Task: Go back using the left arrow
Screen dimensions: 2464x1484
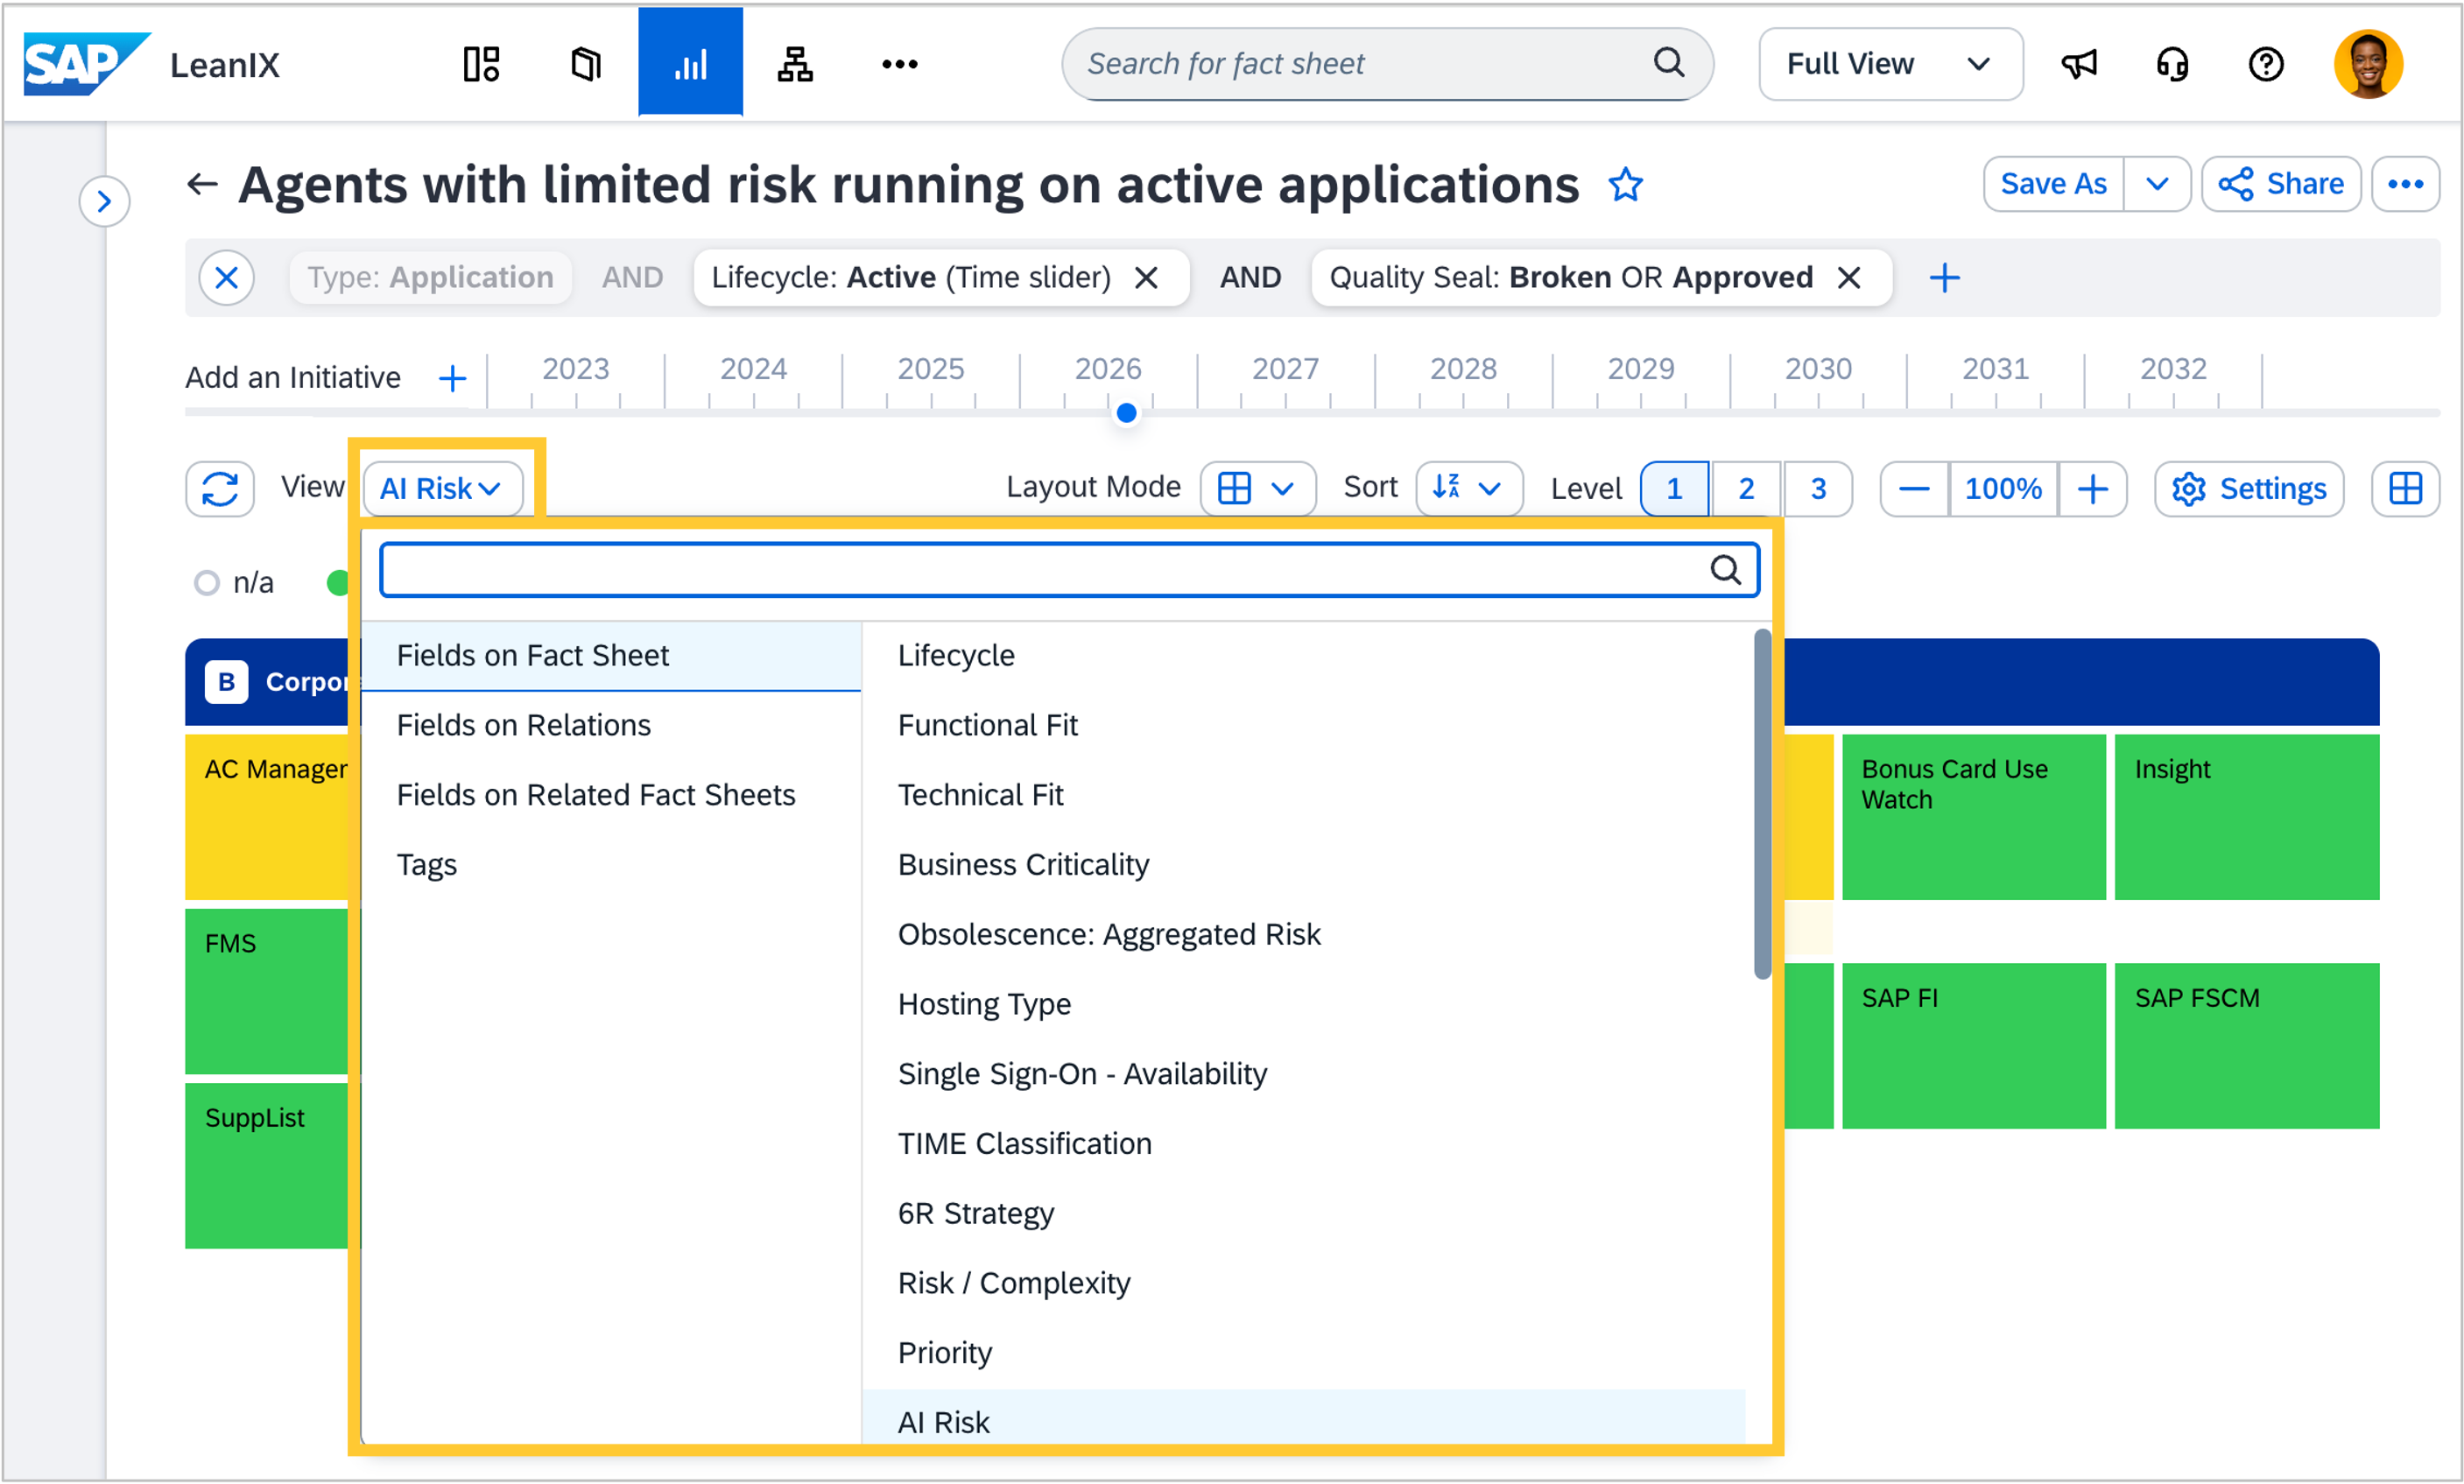Action: [x=202, y=184]
